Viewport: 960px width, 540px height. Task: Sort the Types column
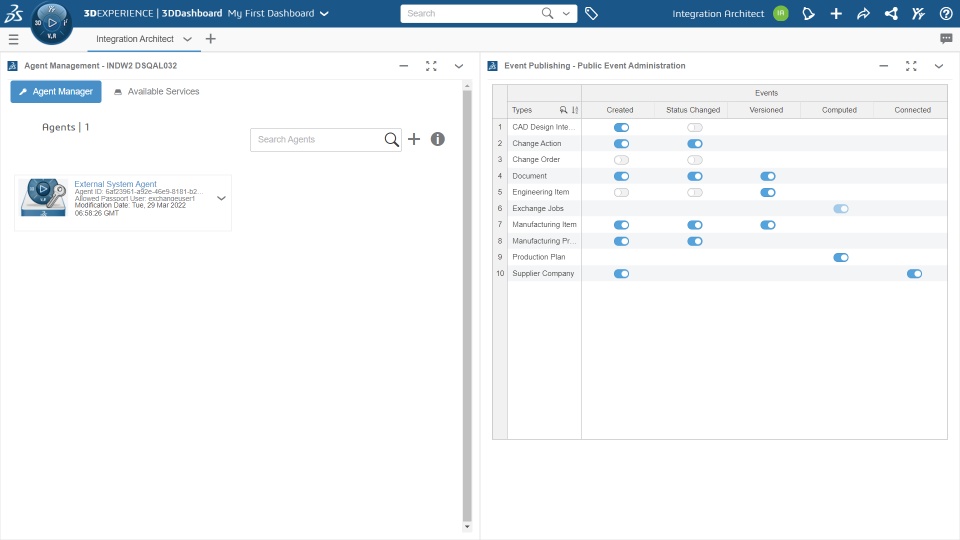[x=575, y=110]
